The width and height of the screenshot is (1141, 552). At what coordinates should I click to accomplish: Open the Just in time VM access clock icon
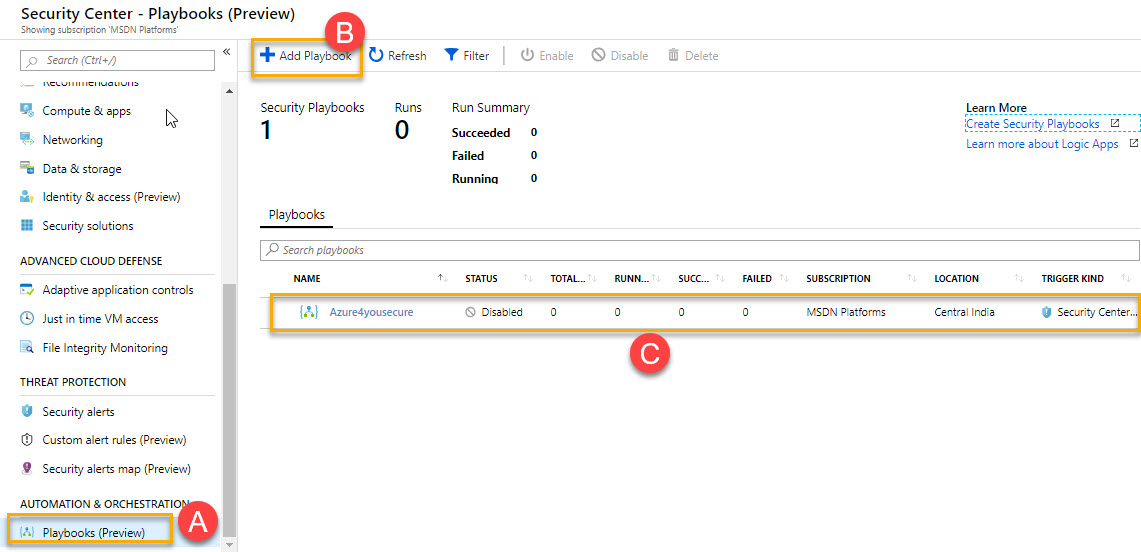27,319
